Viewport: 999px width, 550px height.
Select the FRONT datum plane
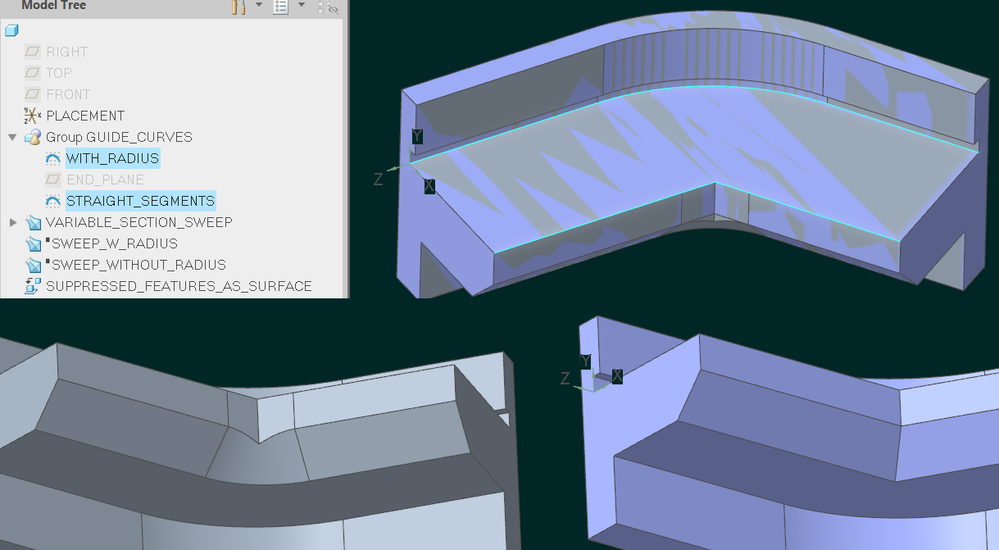67,94
